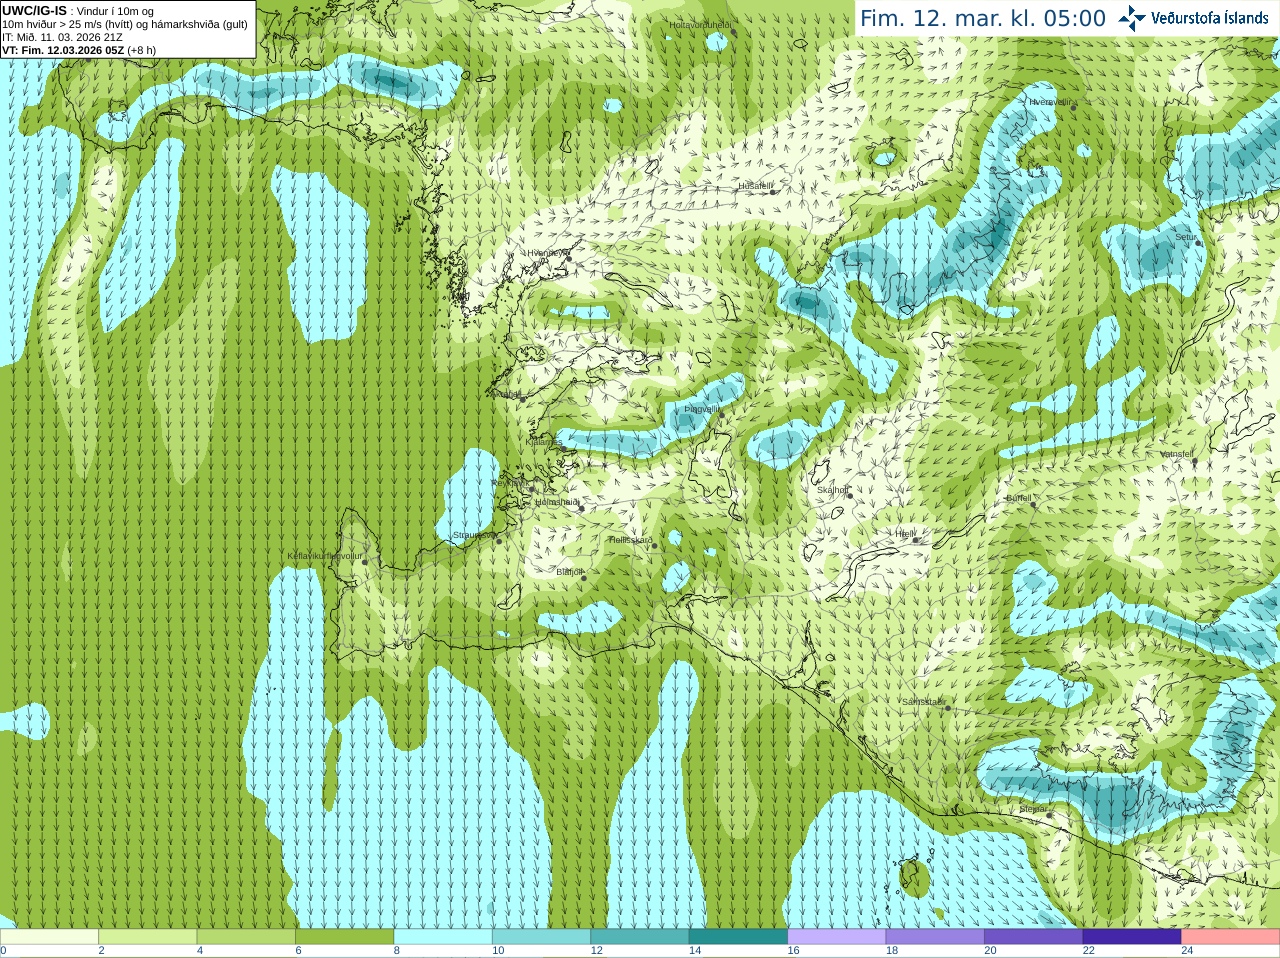The image size is (1280, 958).
Task: Click the 0–2 m/s legend swatch
Action: click(49, 937)
